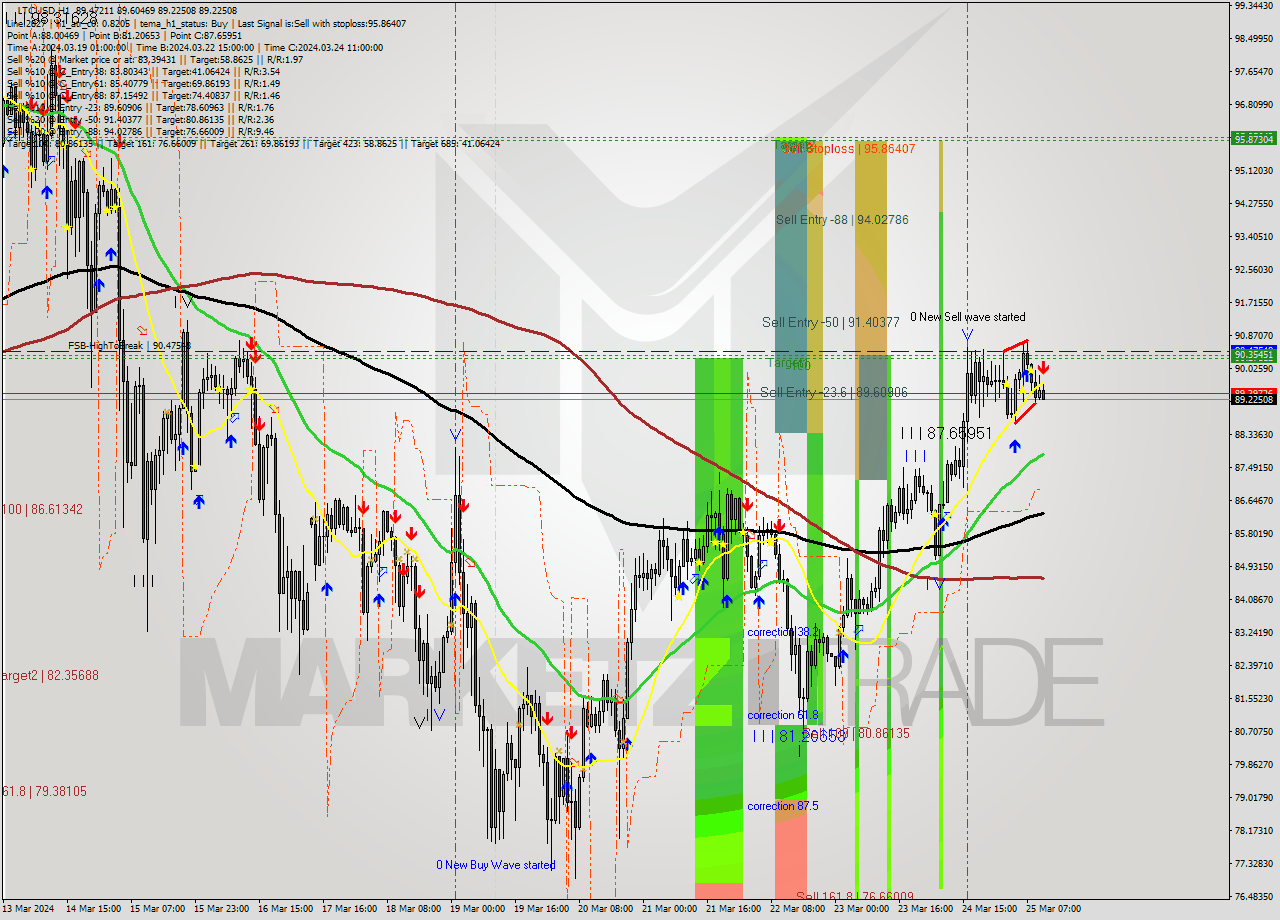
Task: Click the 'Target 689: 41.06424' text
Action: 455,144
